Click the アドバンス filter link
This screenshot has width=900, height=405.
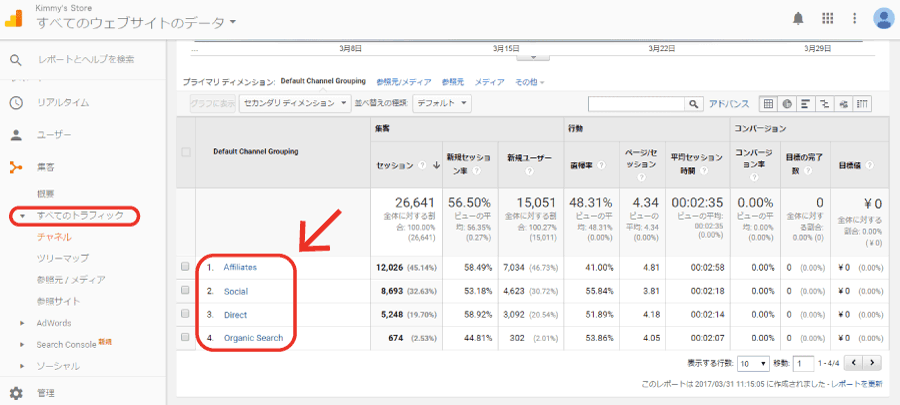click(x=729, y=104)
